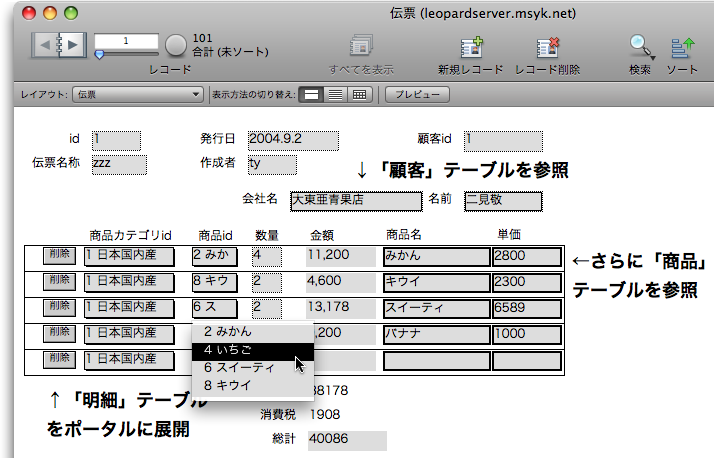Open the 商品id field showing 8 キウ
The width and height of the screenshot is (714, 458).
coord(214,282)
